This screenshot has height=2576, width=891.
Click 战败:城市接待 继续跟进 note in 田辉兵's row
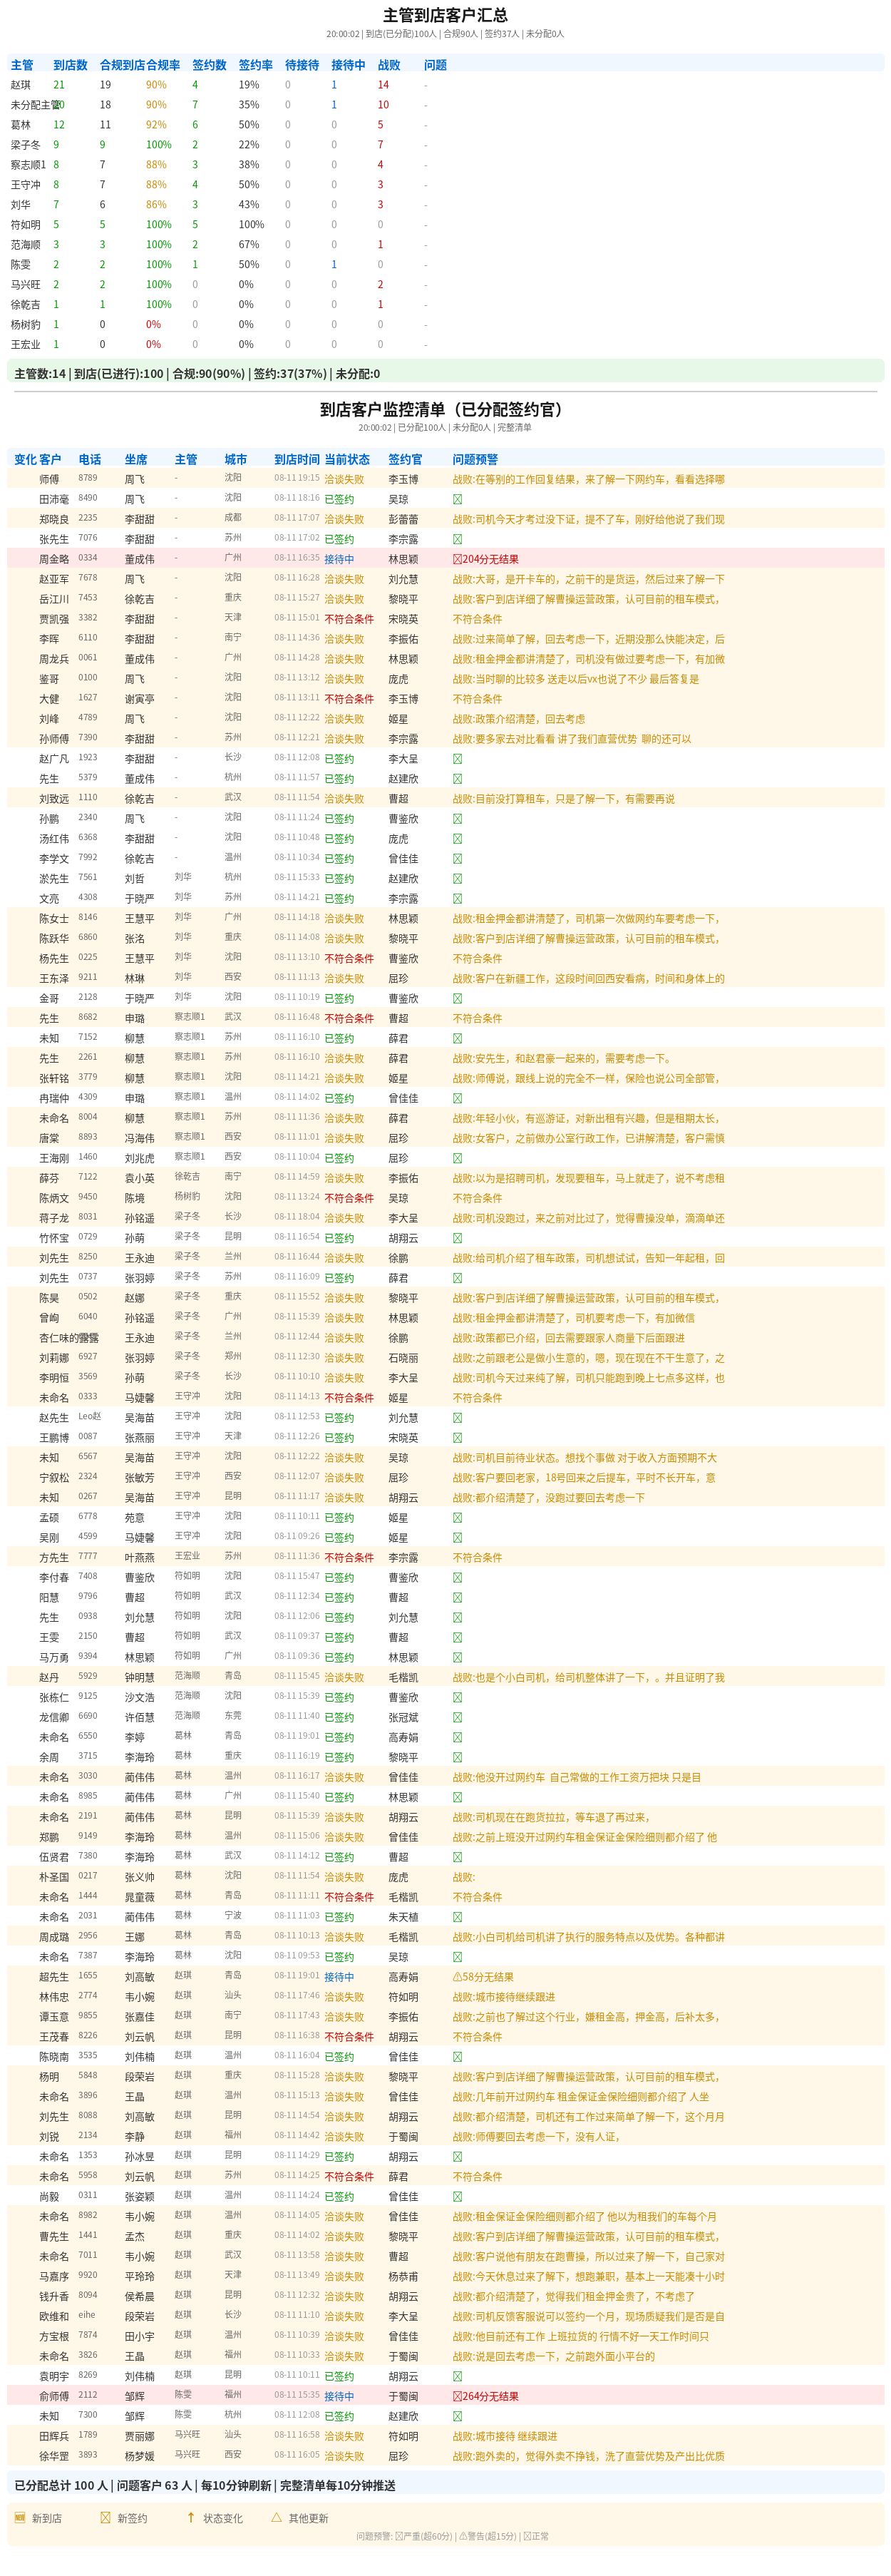505,2436
